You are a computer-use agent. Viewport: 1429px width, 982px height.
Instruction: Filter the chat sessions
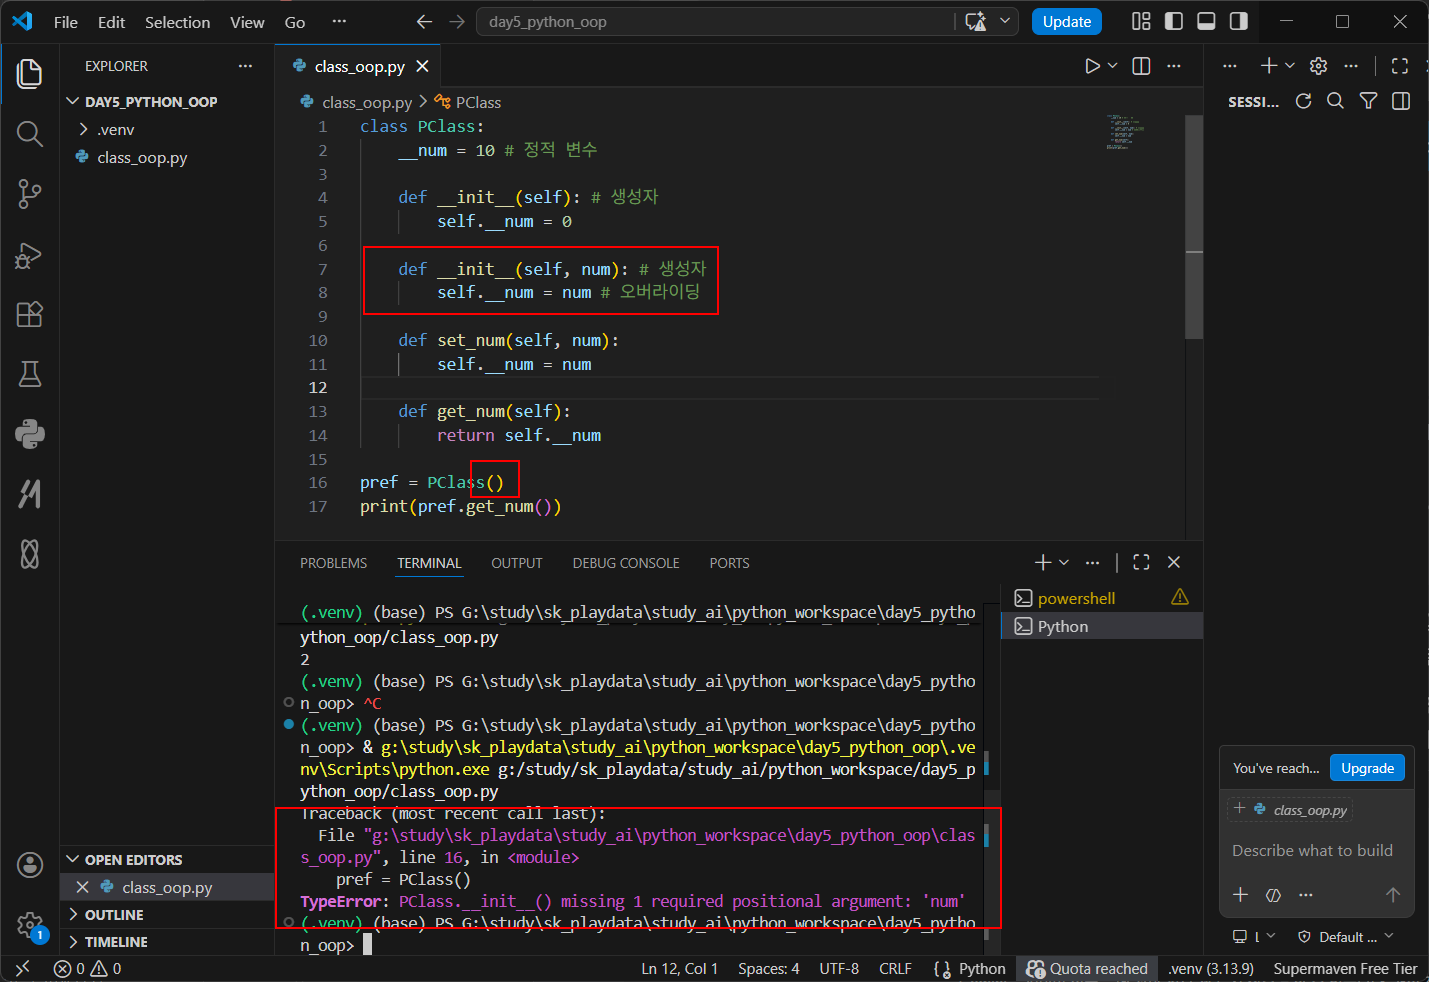[x=1368, y=101]
